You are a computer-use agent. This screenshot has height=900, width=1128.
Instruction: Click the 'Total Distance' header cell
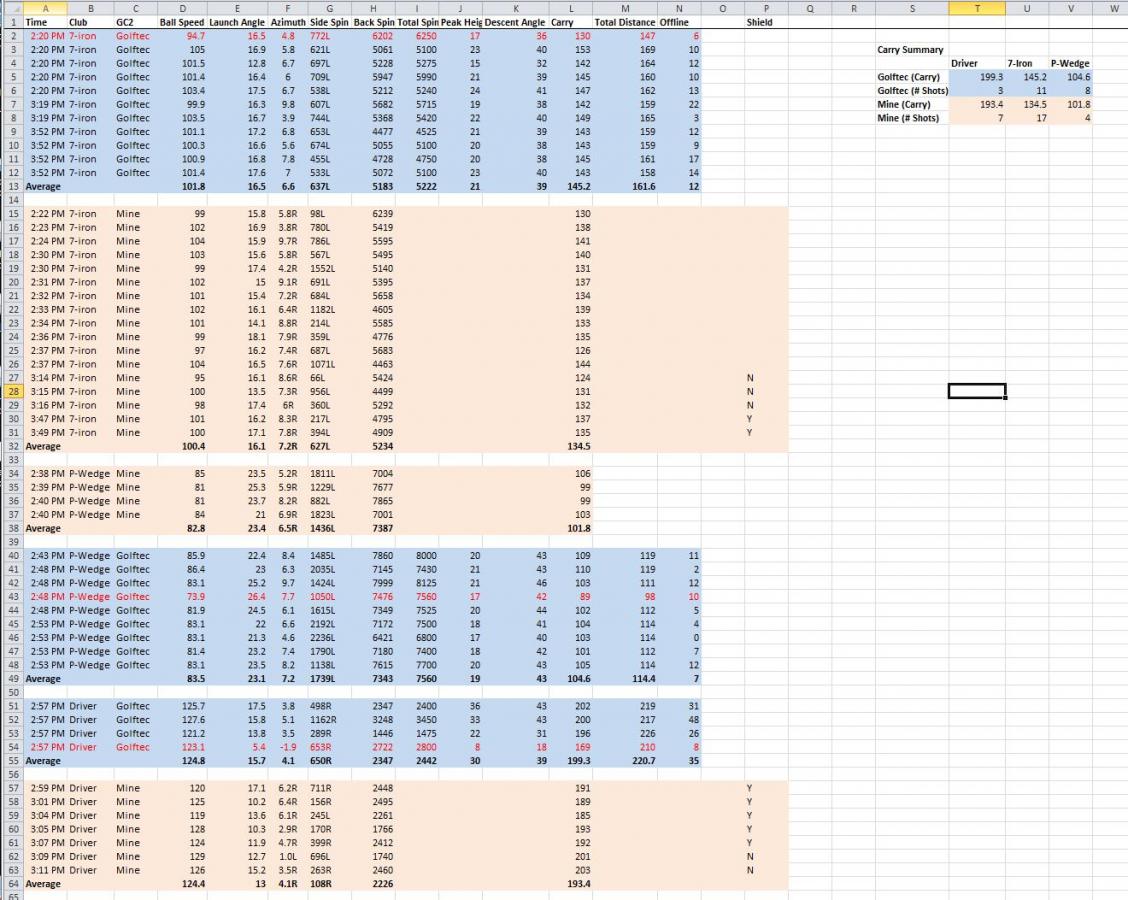click(x=625, y=22)
